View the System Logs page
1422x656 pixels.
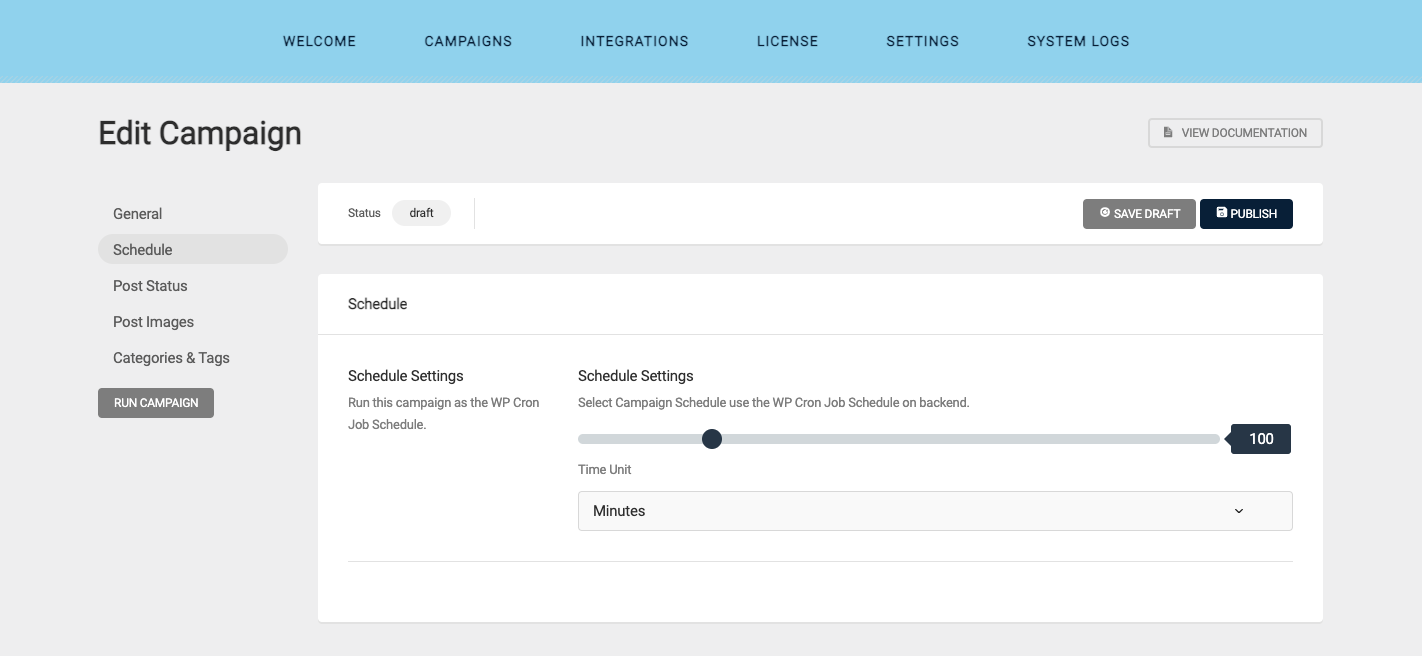coord(1078,41)
